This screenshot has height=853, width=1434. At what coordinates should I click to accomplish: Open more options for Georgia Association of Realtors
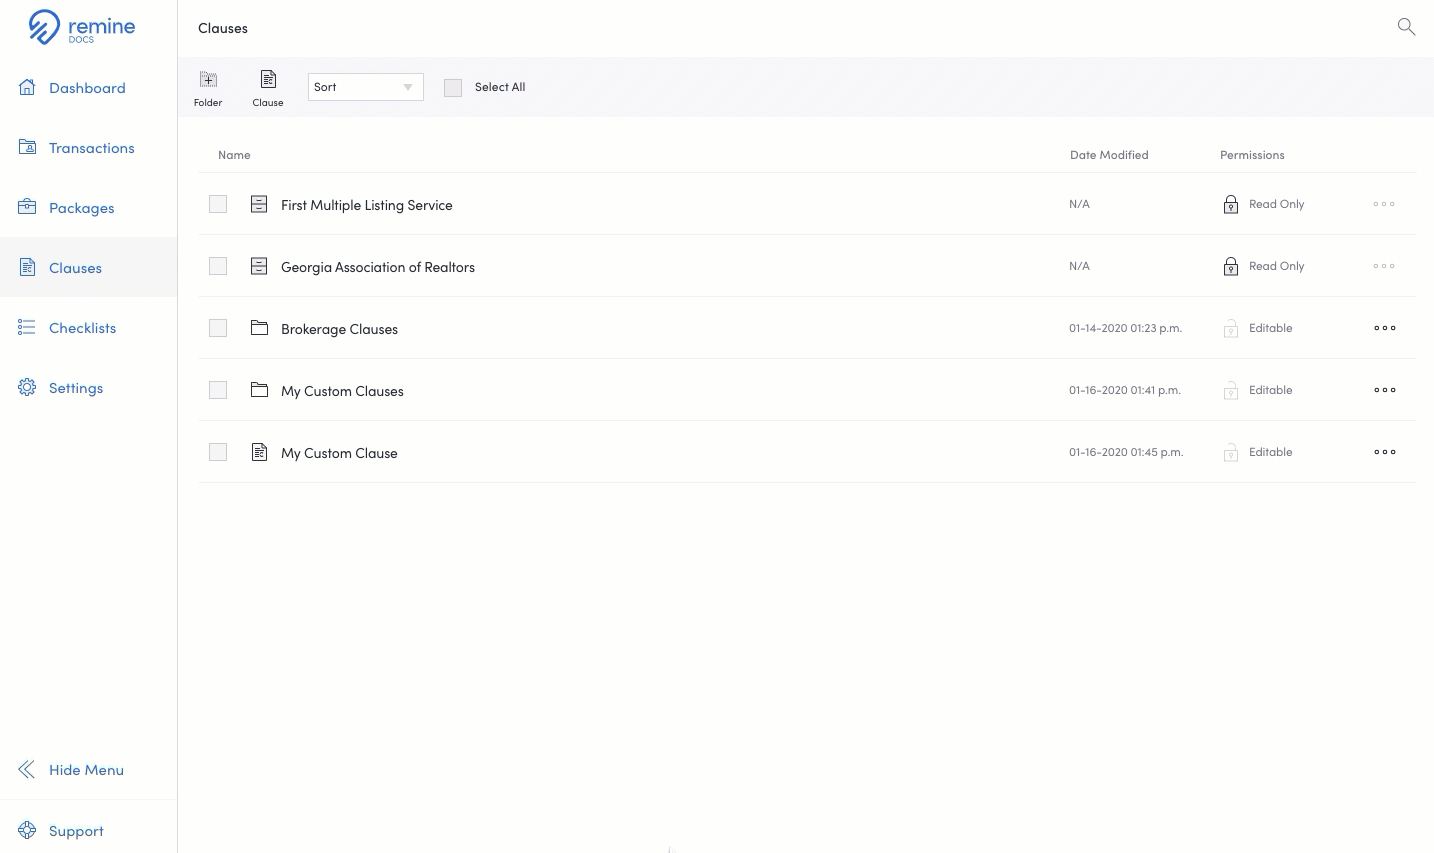click(x=1384, y=266)
